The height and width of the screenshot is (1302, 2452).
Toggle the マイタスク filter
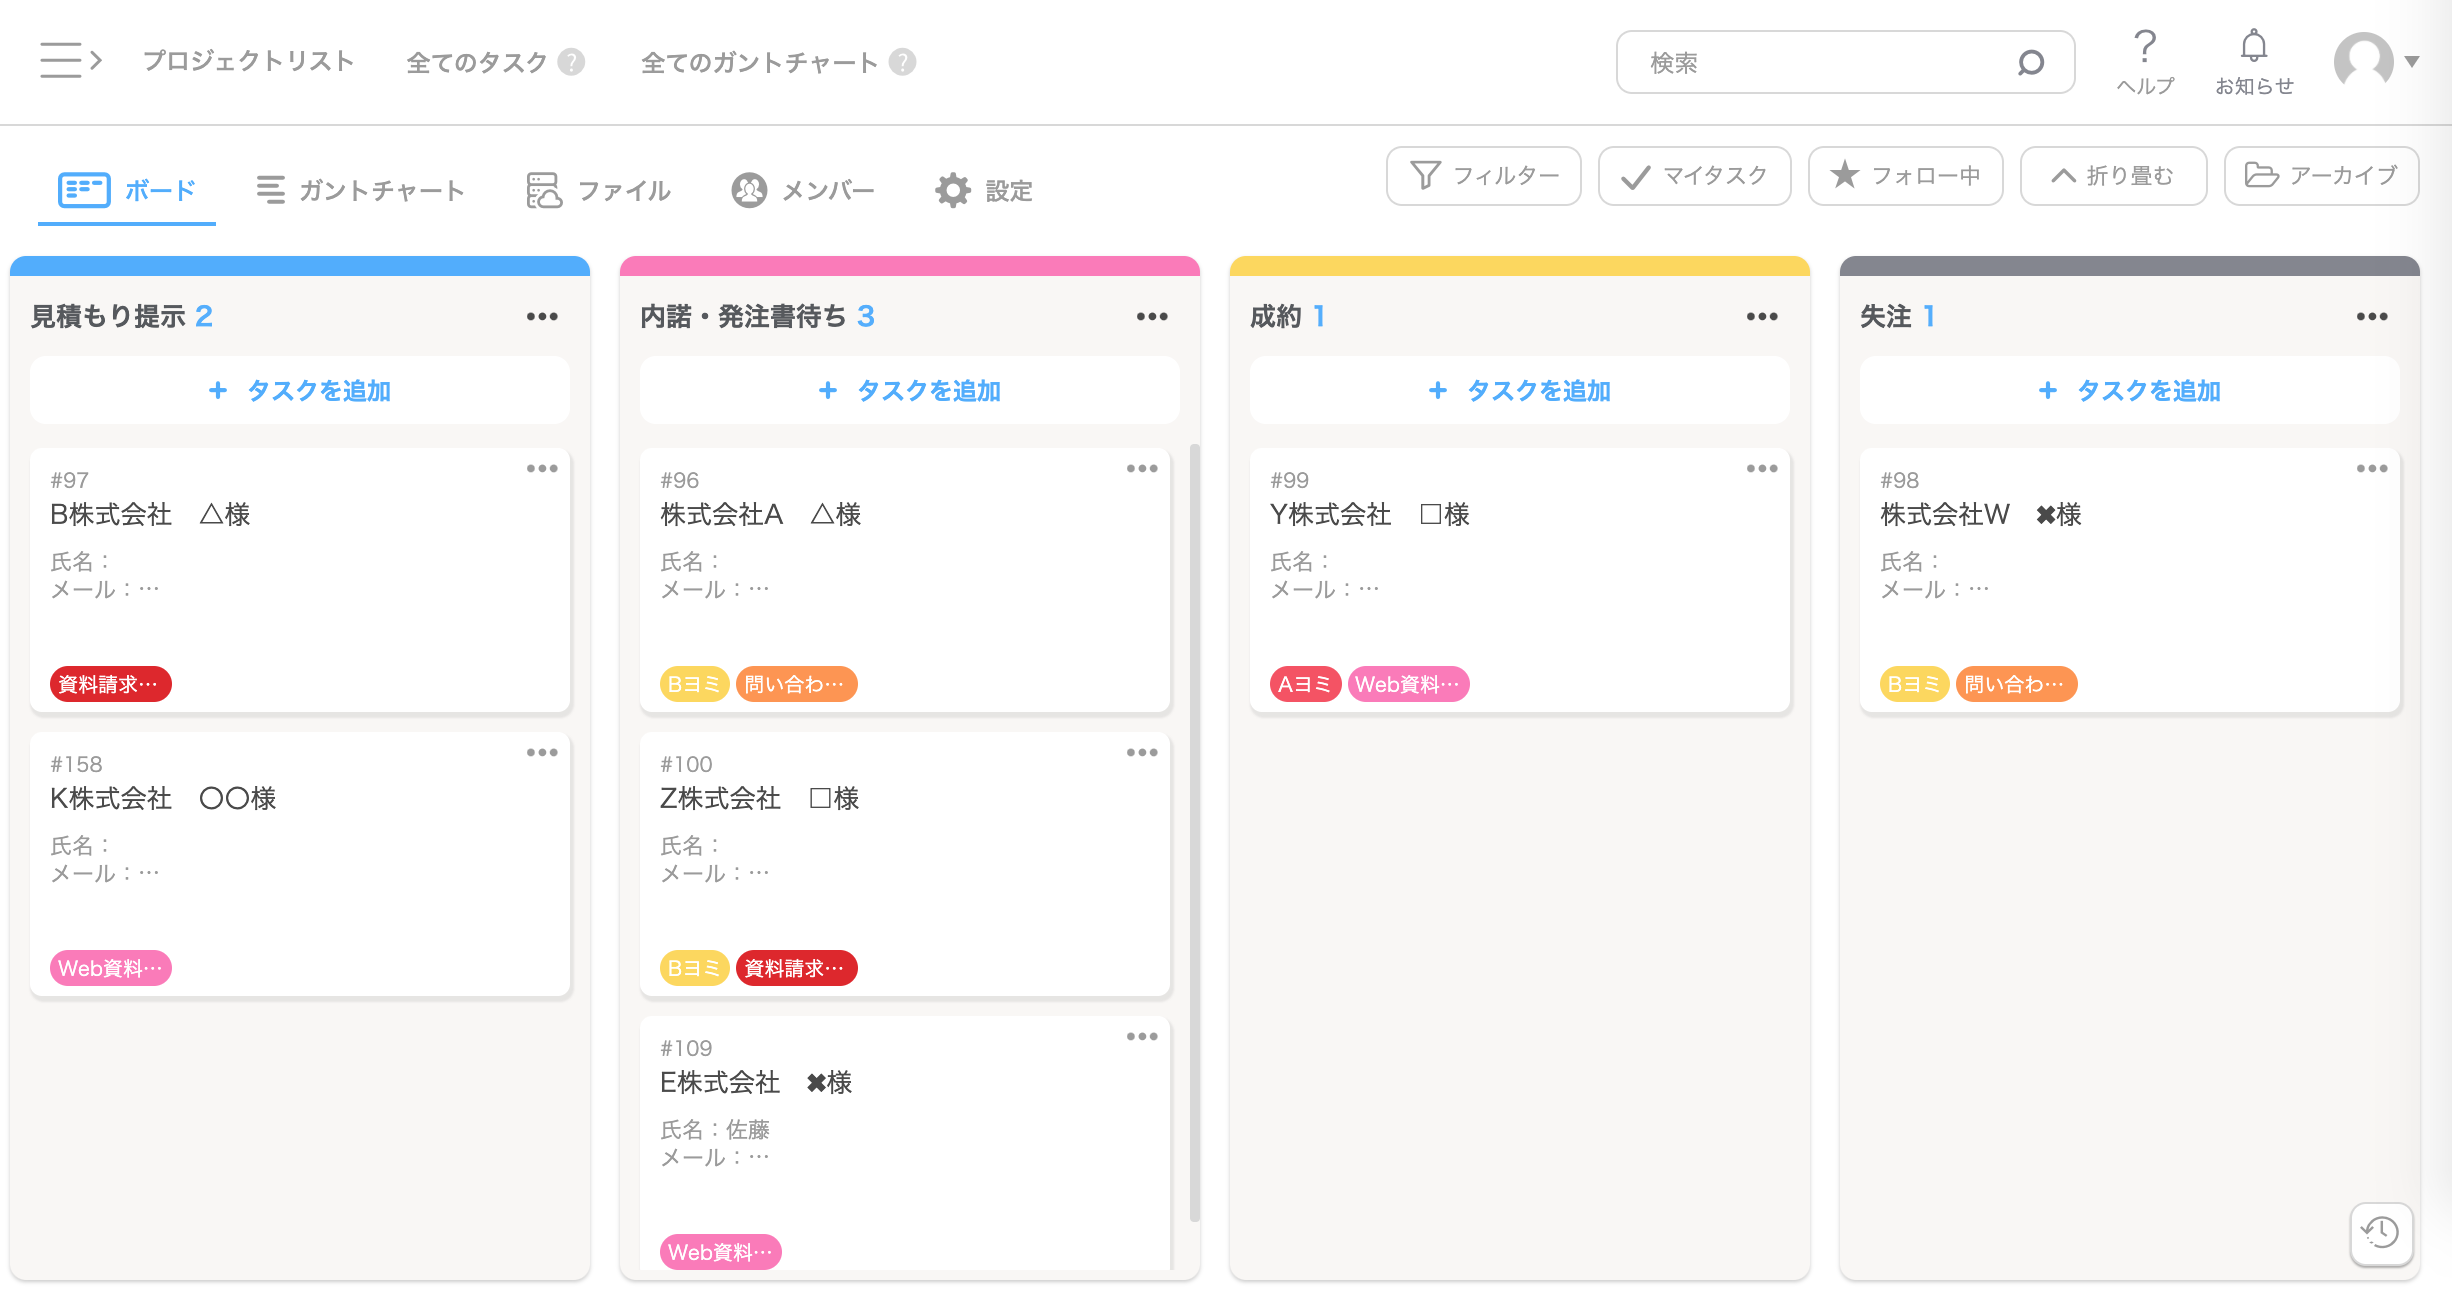(x=1694, y=176)
